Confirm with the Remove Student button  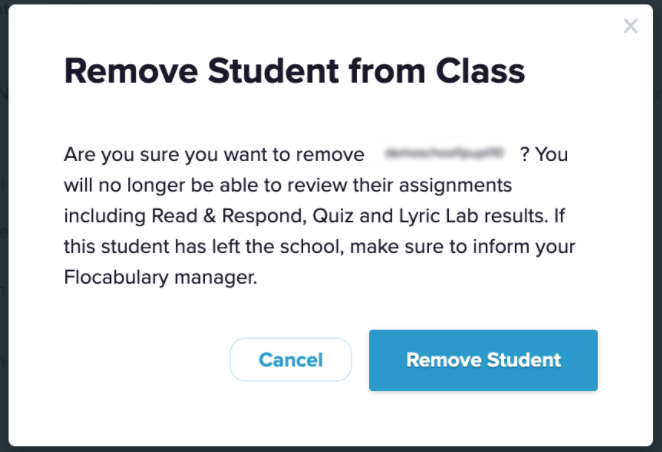[483, 360]
